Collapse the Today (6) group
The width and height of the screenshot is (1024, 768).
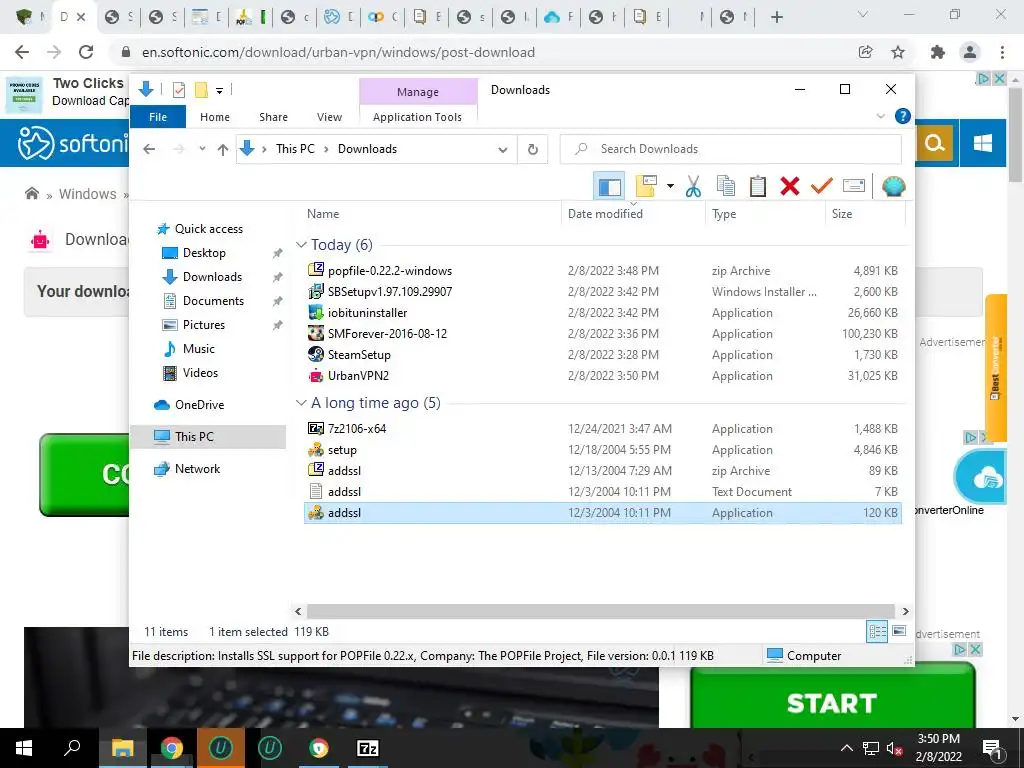[301, 245]
